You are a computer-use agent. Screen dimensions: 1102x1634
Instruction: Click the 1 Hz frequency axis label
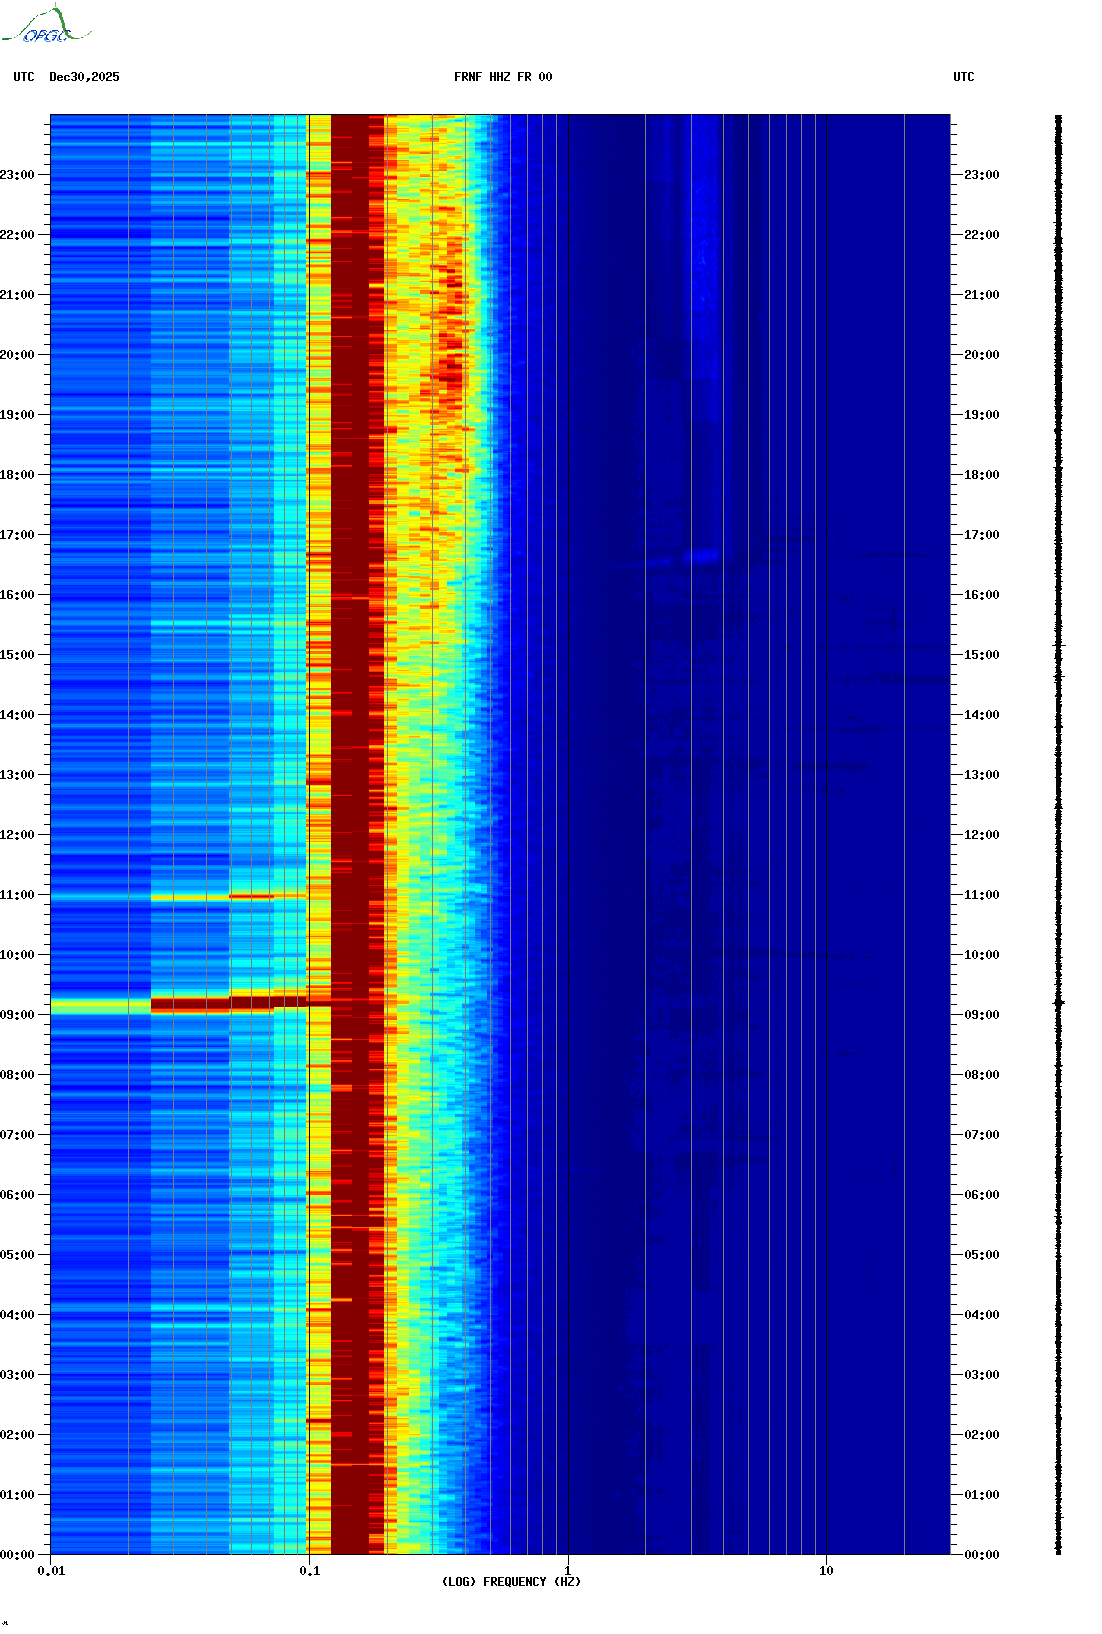coord(568,1571)
